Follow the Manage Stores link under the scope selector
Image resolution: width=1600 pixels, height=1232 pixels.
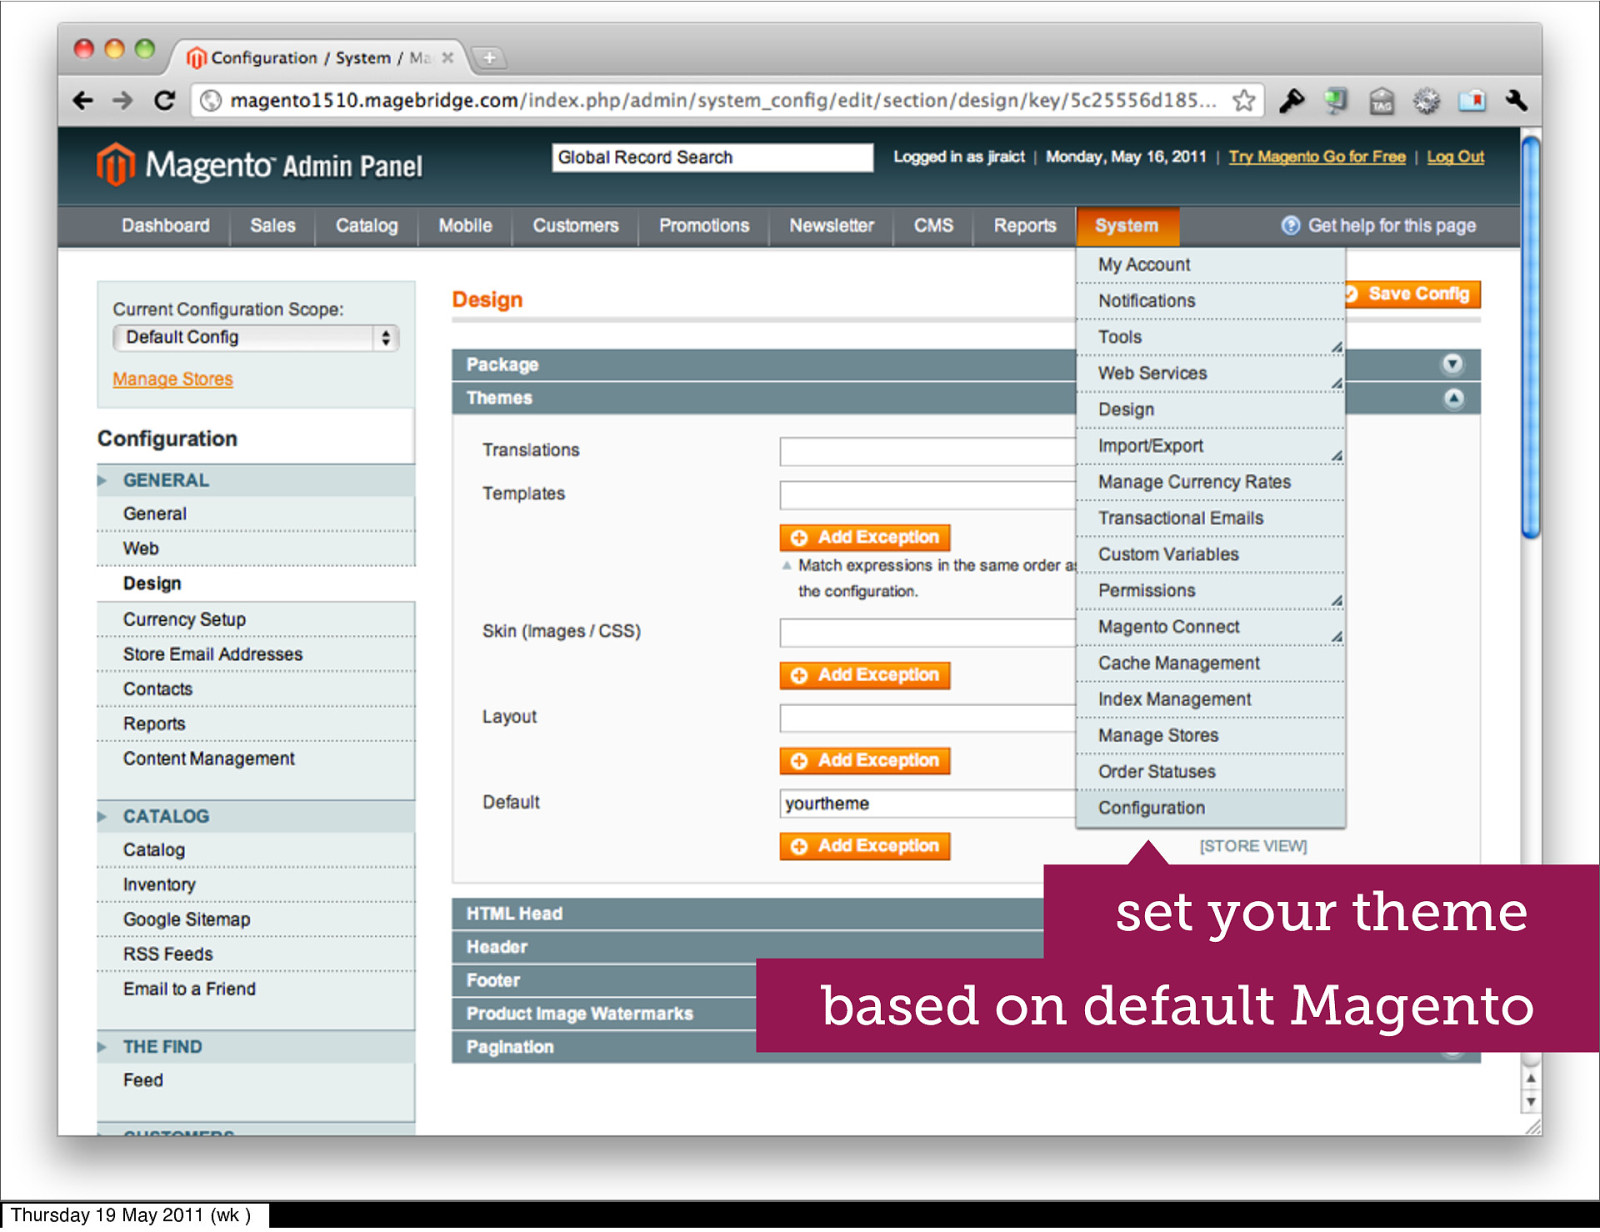(x=173, y=379)
